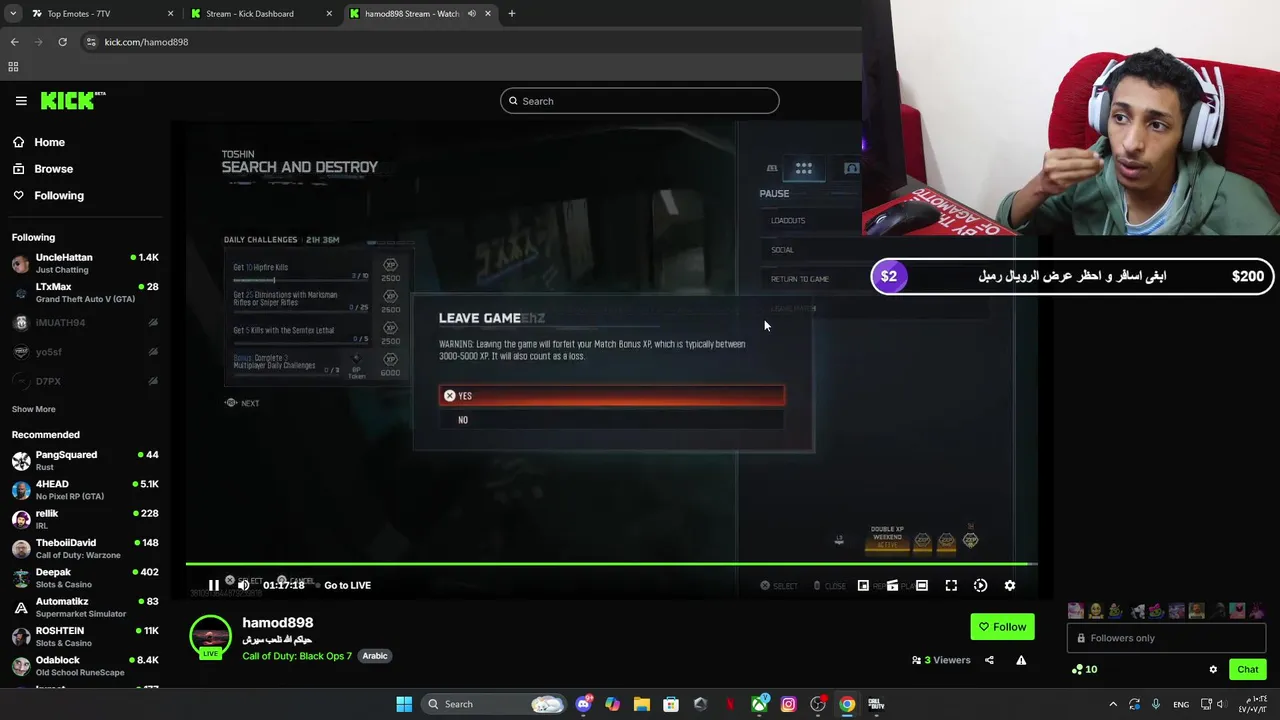
Task: Select offline channel yo5sf
Action: click(x=85, y=352)
